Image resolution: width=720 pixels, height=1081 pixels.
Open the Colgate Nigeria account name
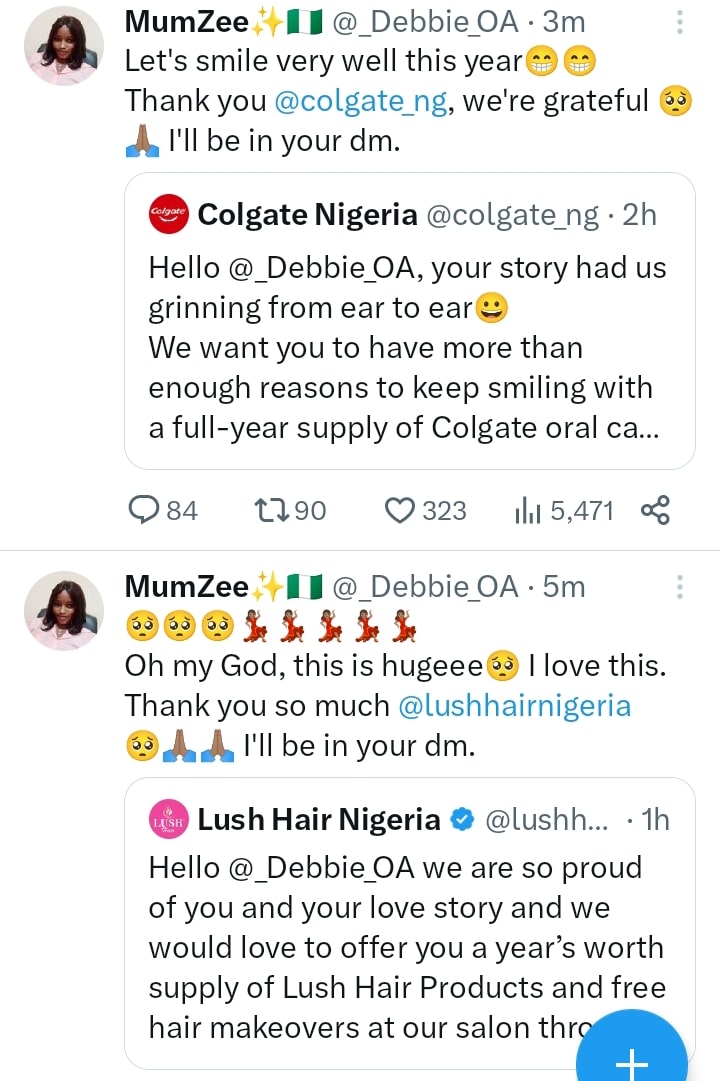point(307,215)
